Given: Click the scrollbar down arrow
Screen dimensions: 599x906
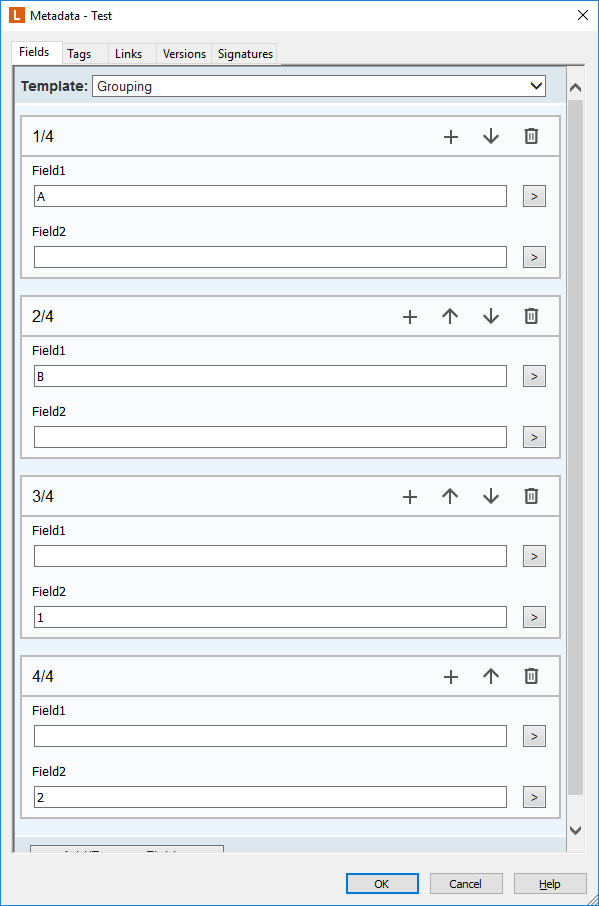Looking at the screenshot, I should pos(575,830).
